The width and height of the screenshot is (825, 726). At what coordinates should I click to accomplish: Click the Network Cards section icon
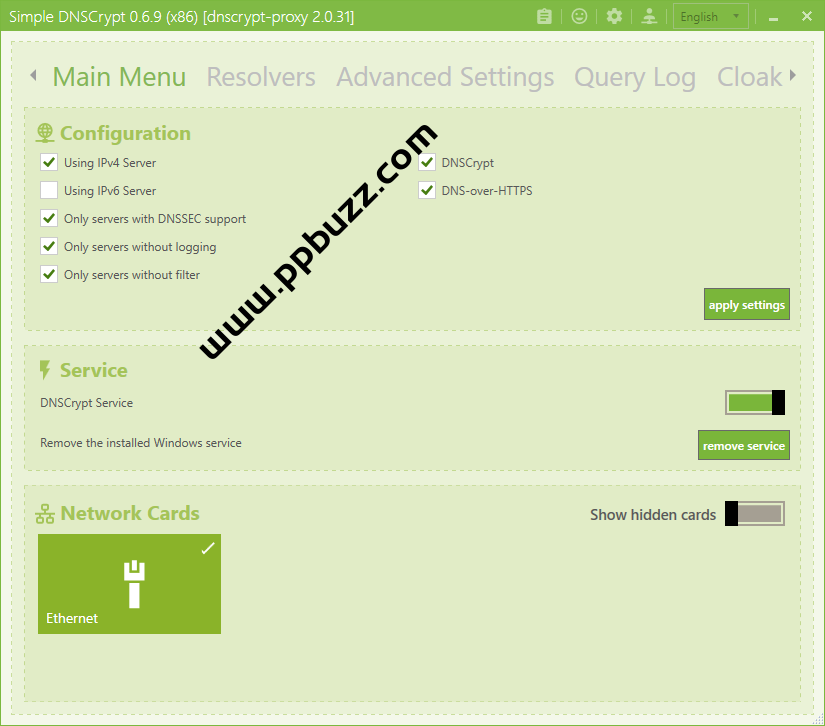(x=45, y=514)
